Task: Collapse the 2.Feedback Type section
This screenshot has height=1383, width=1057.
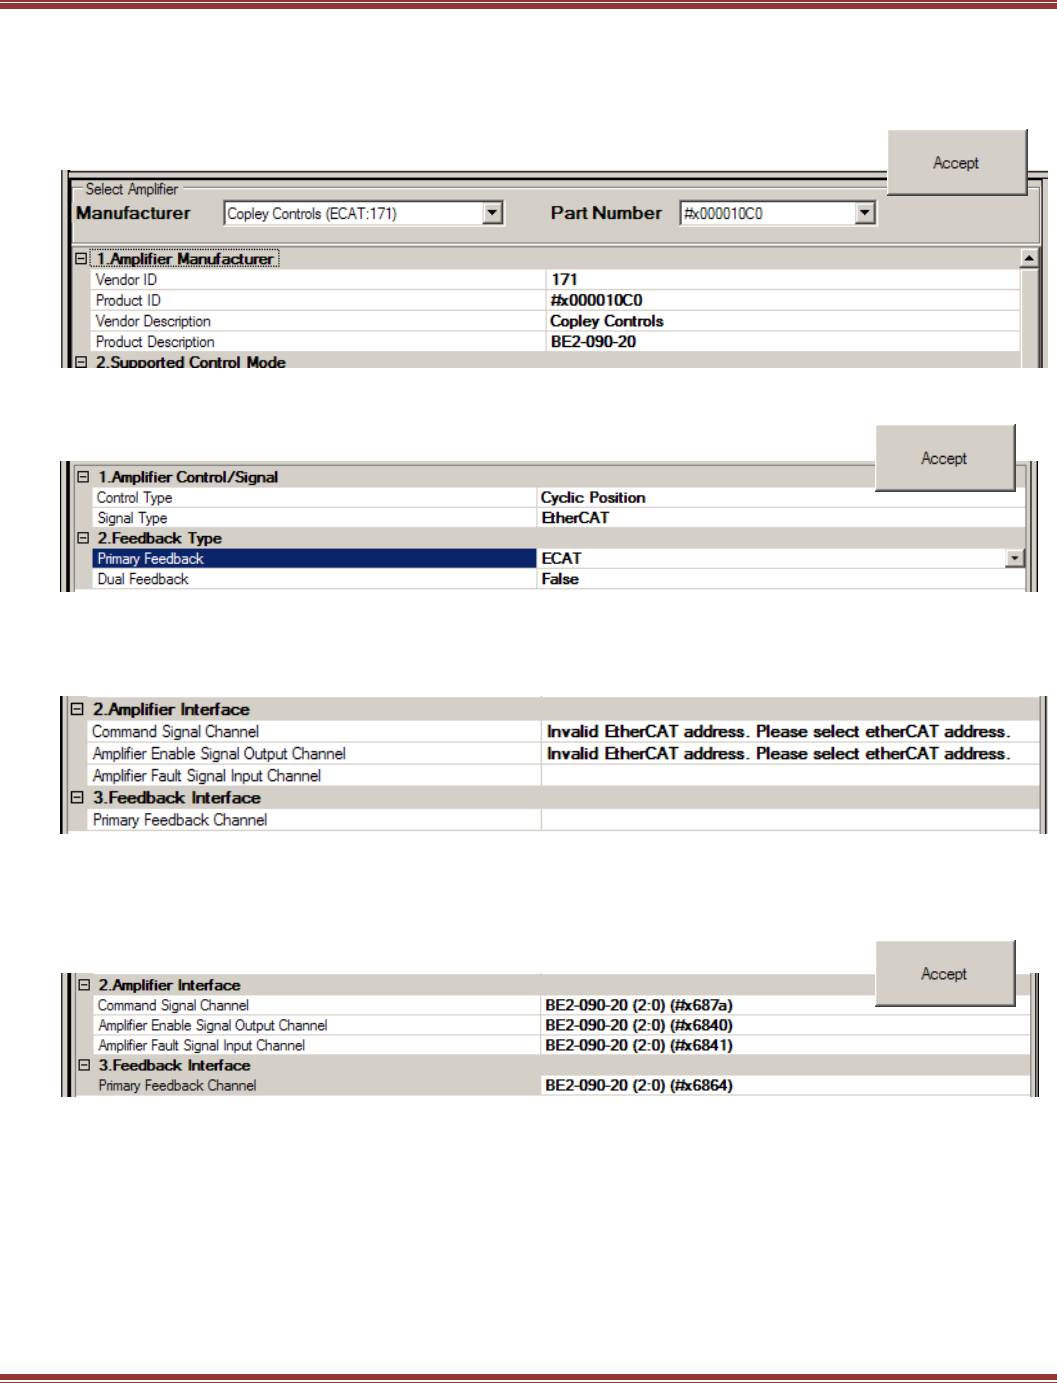Action: point(84,538)
